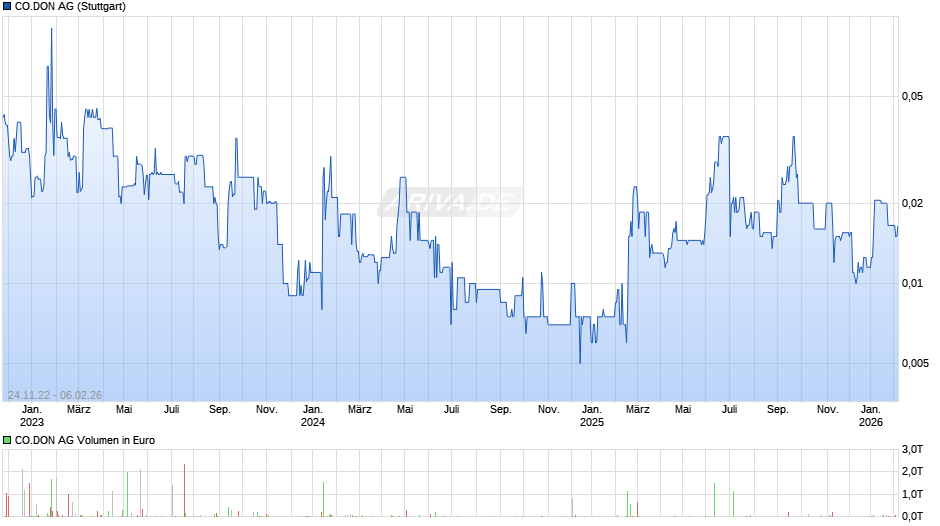Click the 0,05 price axis label
This screenshot has height=526, width=940.
coord(912,97)
